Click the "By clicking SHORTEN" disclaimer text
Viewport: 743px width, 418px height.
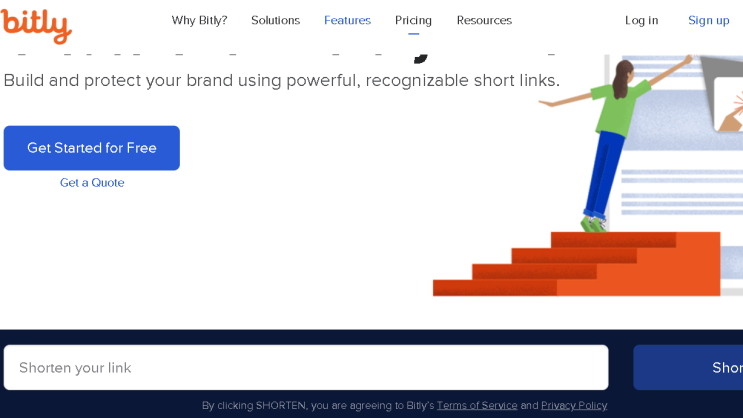(318, 405)
